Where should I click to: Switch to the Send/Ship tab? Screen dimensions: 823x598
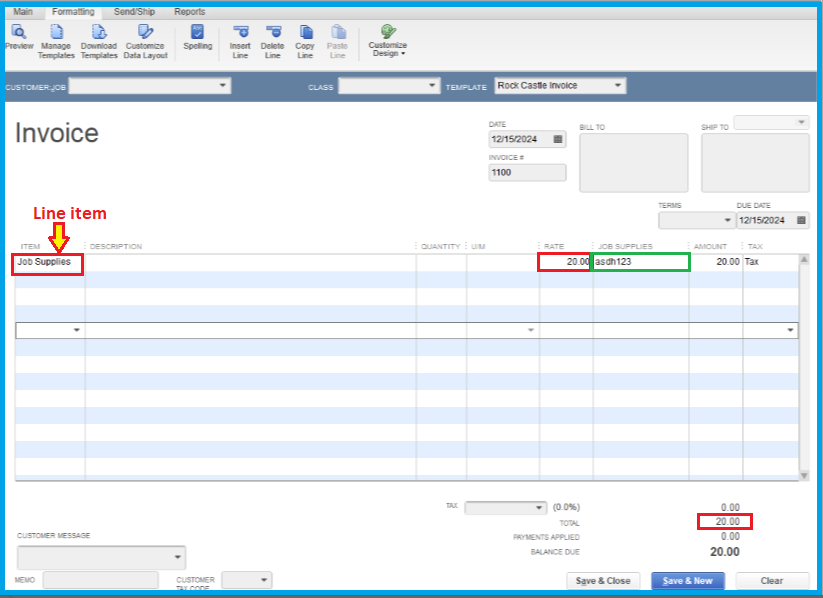[134, 12]
